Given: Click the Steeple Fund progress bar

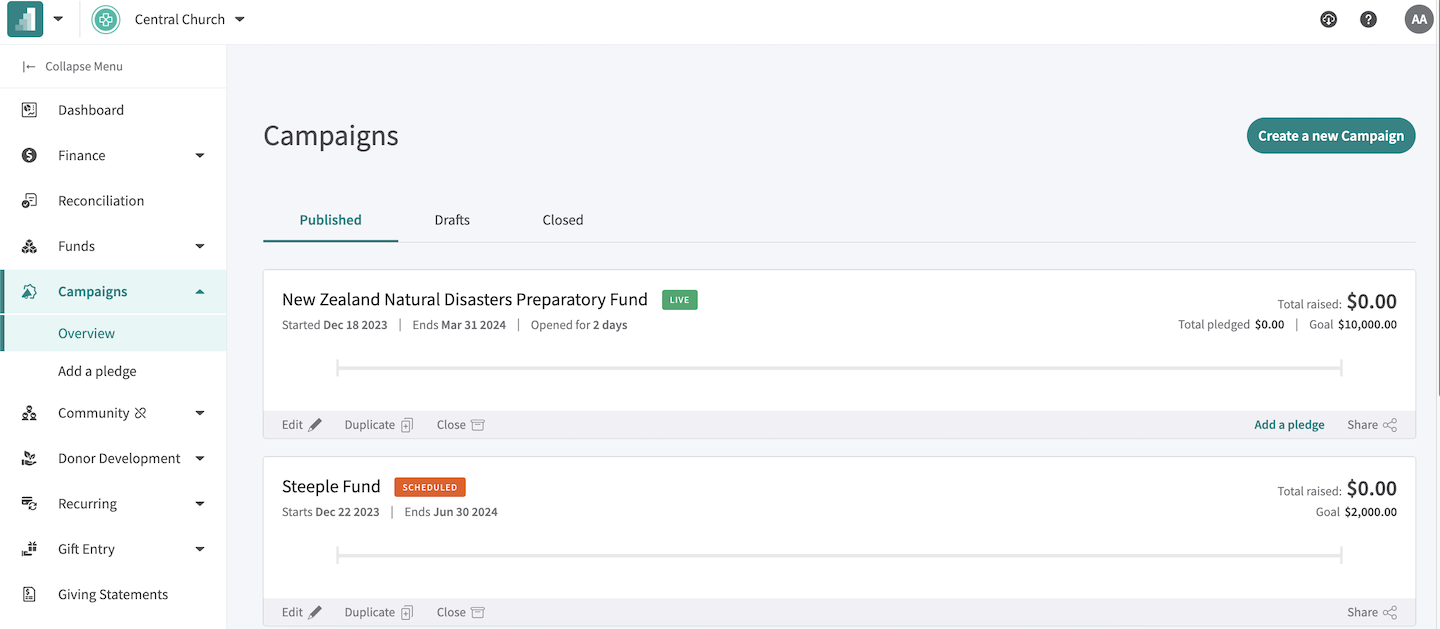Looking at the screenshot, I should click(839, 555).
